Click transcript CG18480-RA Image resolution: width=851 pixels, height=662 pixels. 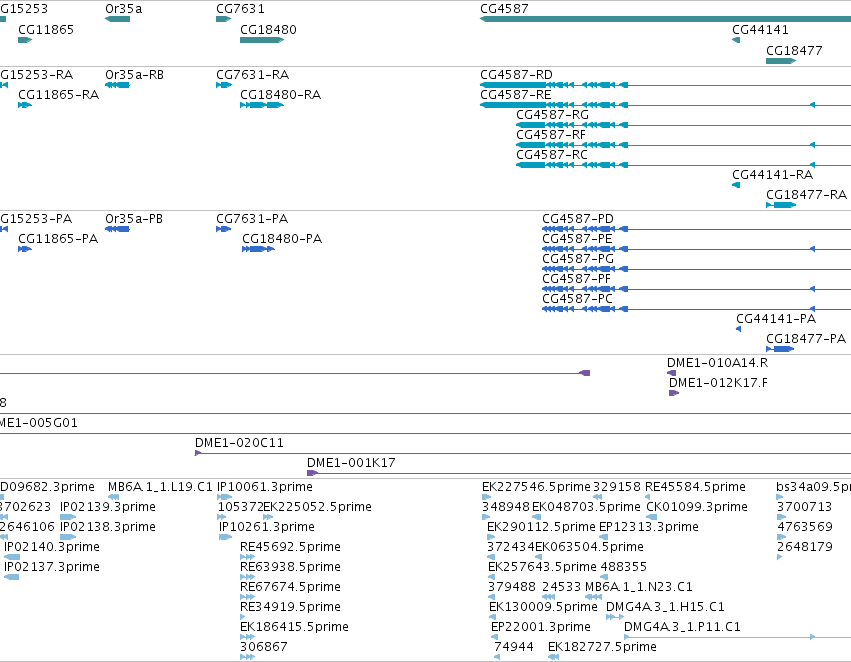click(x=262, y=105)
